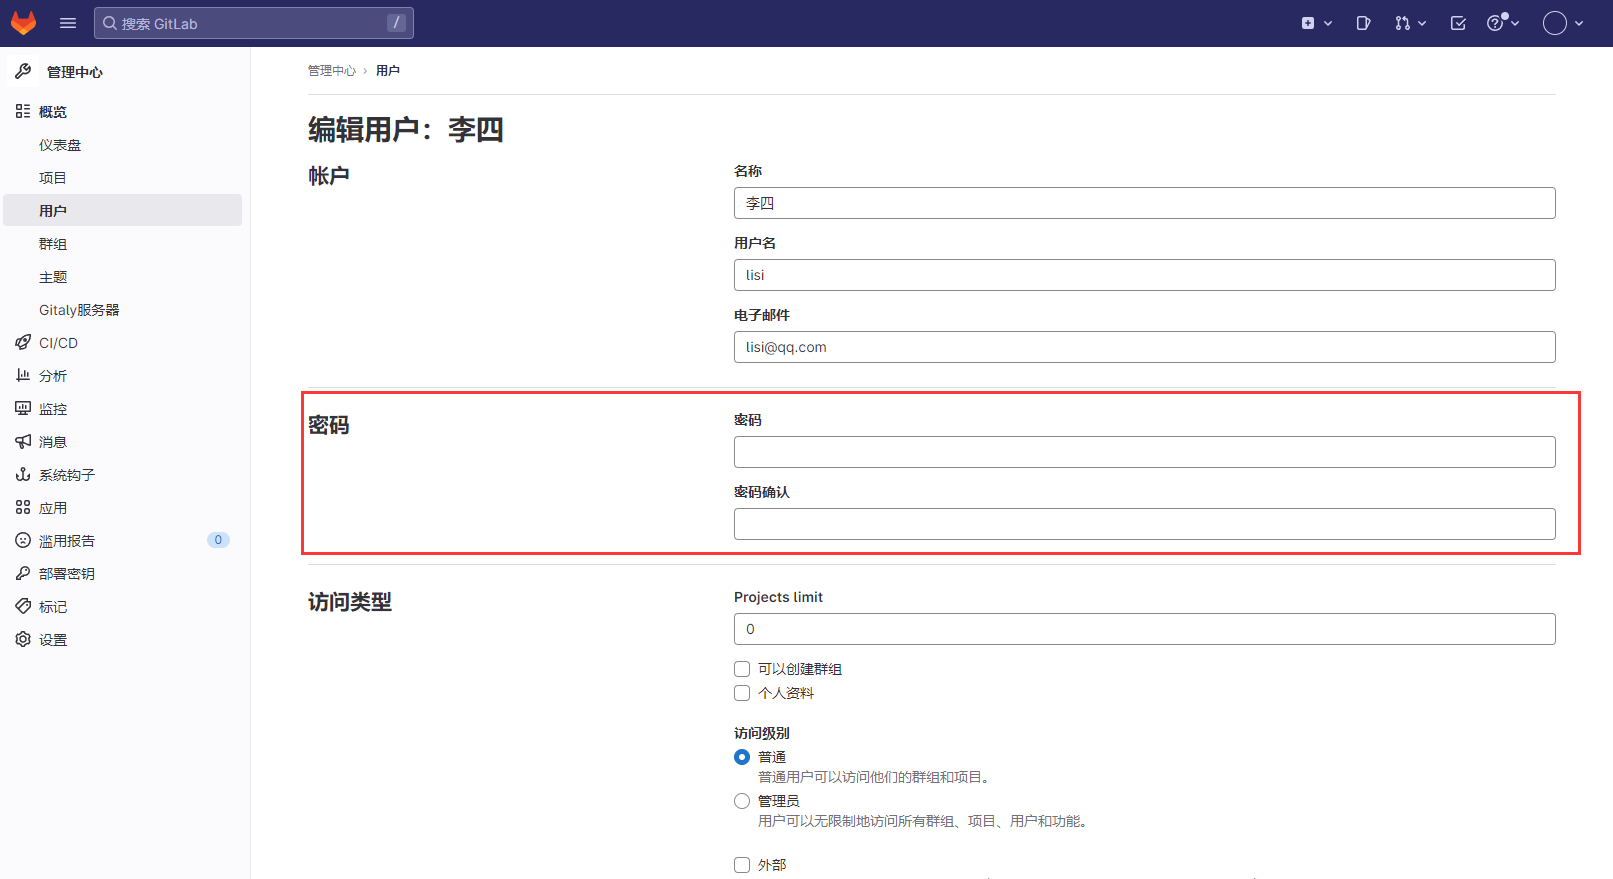Open 群组 in the admin sidebar
The height and width of the screenshot is (879, 1613).
coord(53,244)
